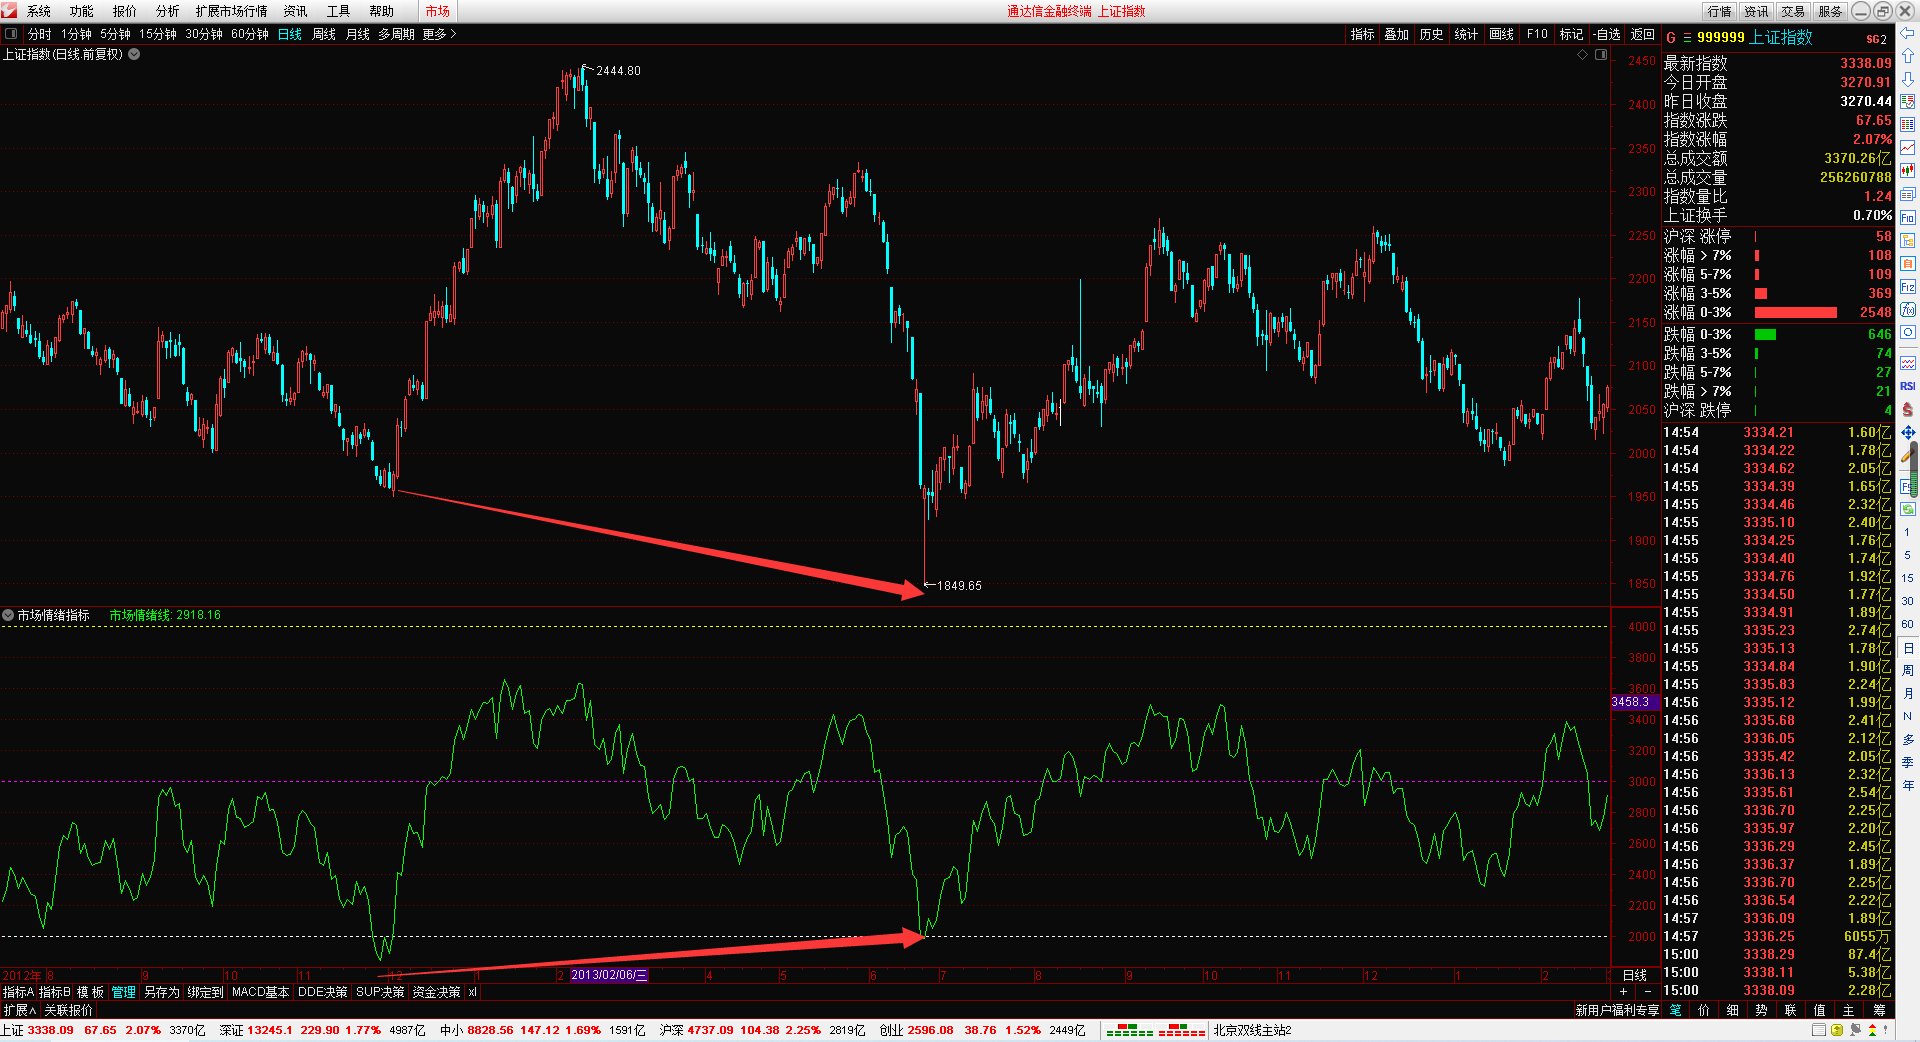Viewport: 1920px width, 1042px height.
Task: Click the RSI indicator icon in sidebar
Action: 1907,386
